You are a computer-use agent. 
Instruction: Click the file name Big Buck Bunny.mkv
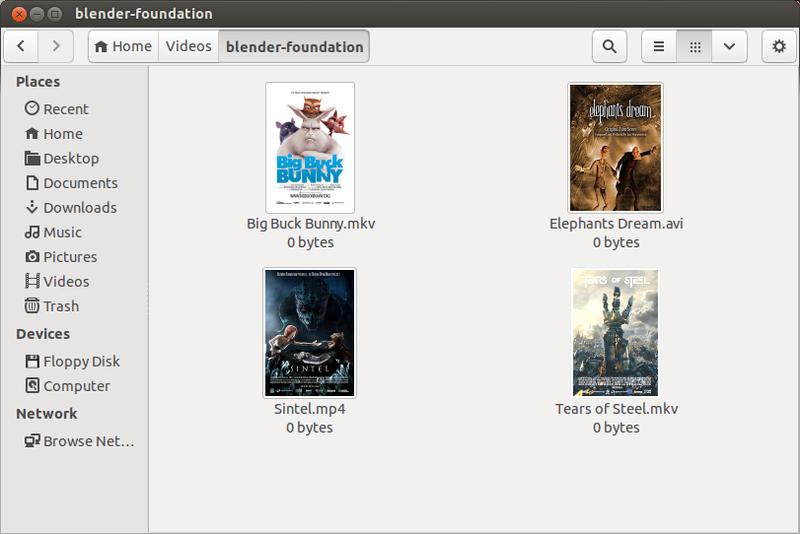[x=311, y=223]
